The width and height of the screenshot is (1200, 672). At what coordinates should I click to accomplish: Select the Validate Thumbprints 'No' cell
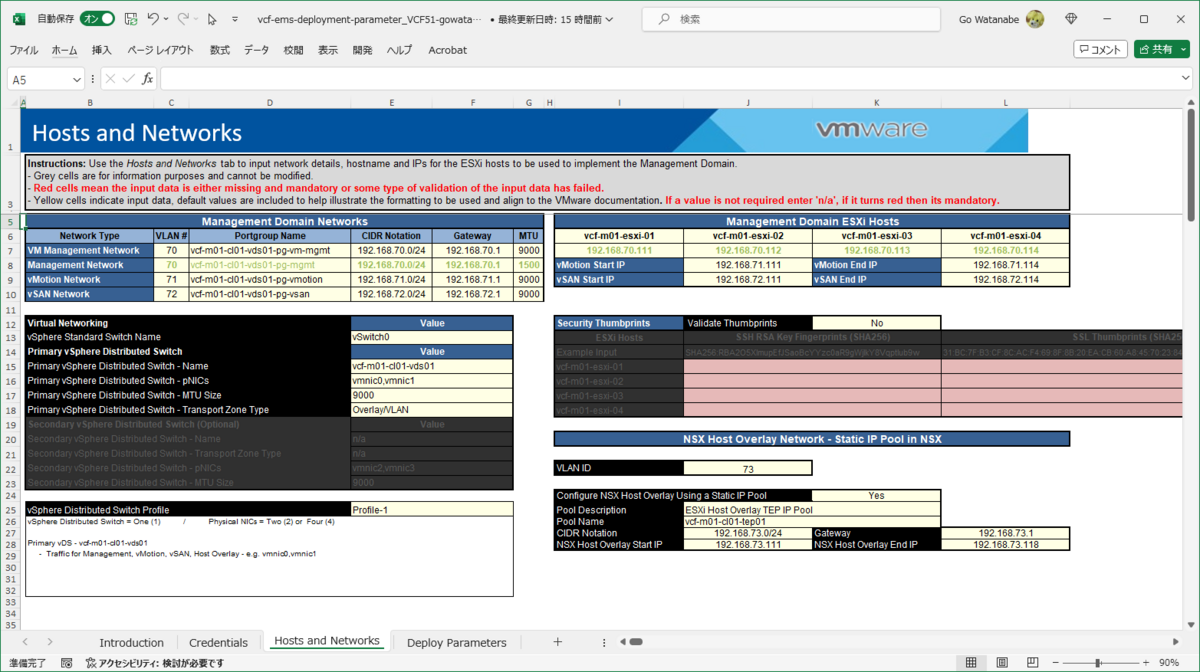point(877,323)
